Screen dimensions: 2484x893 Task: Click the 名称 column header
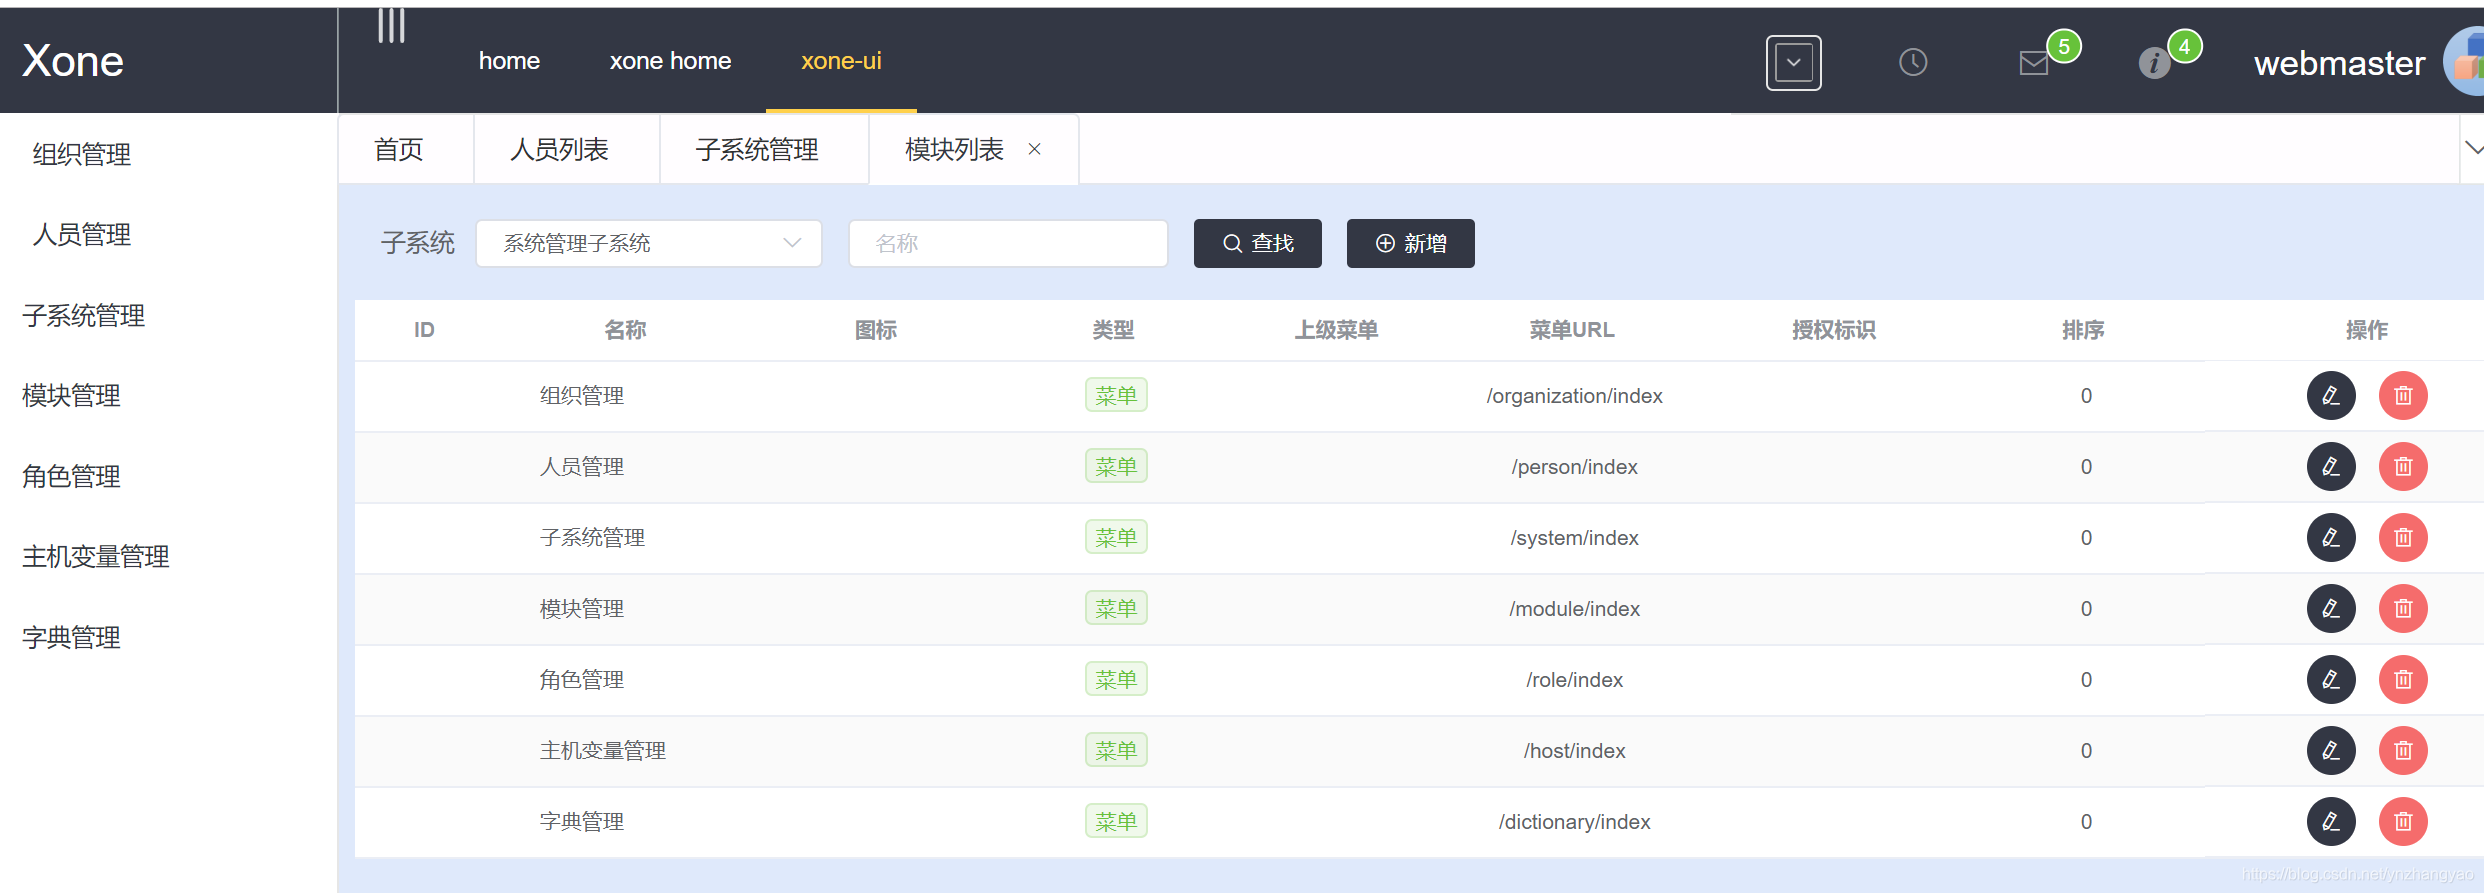(625, 330)
